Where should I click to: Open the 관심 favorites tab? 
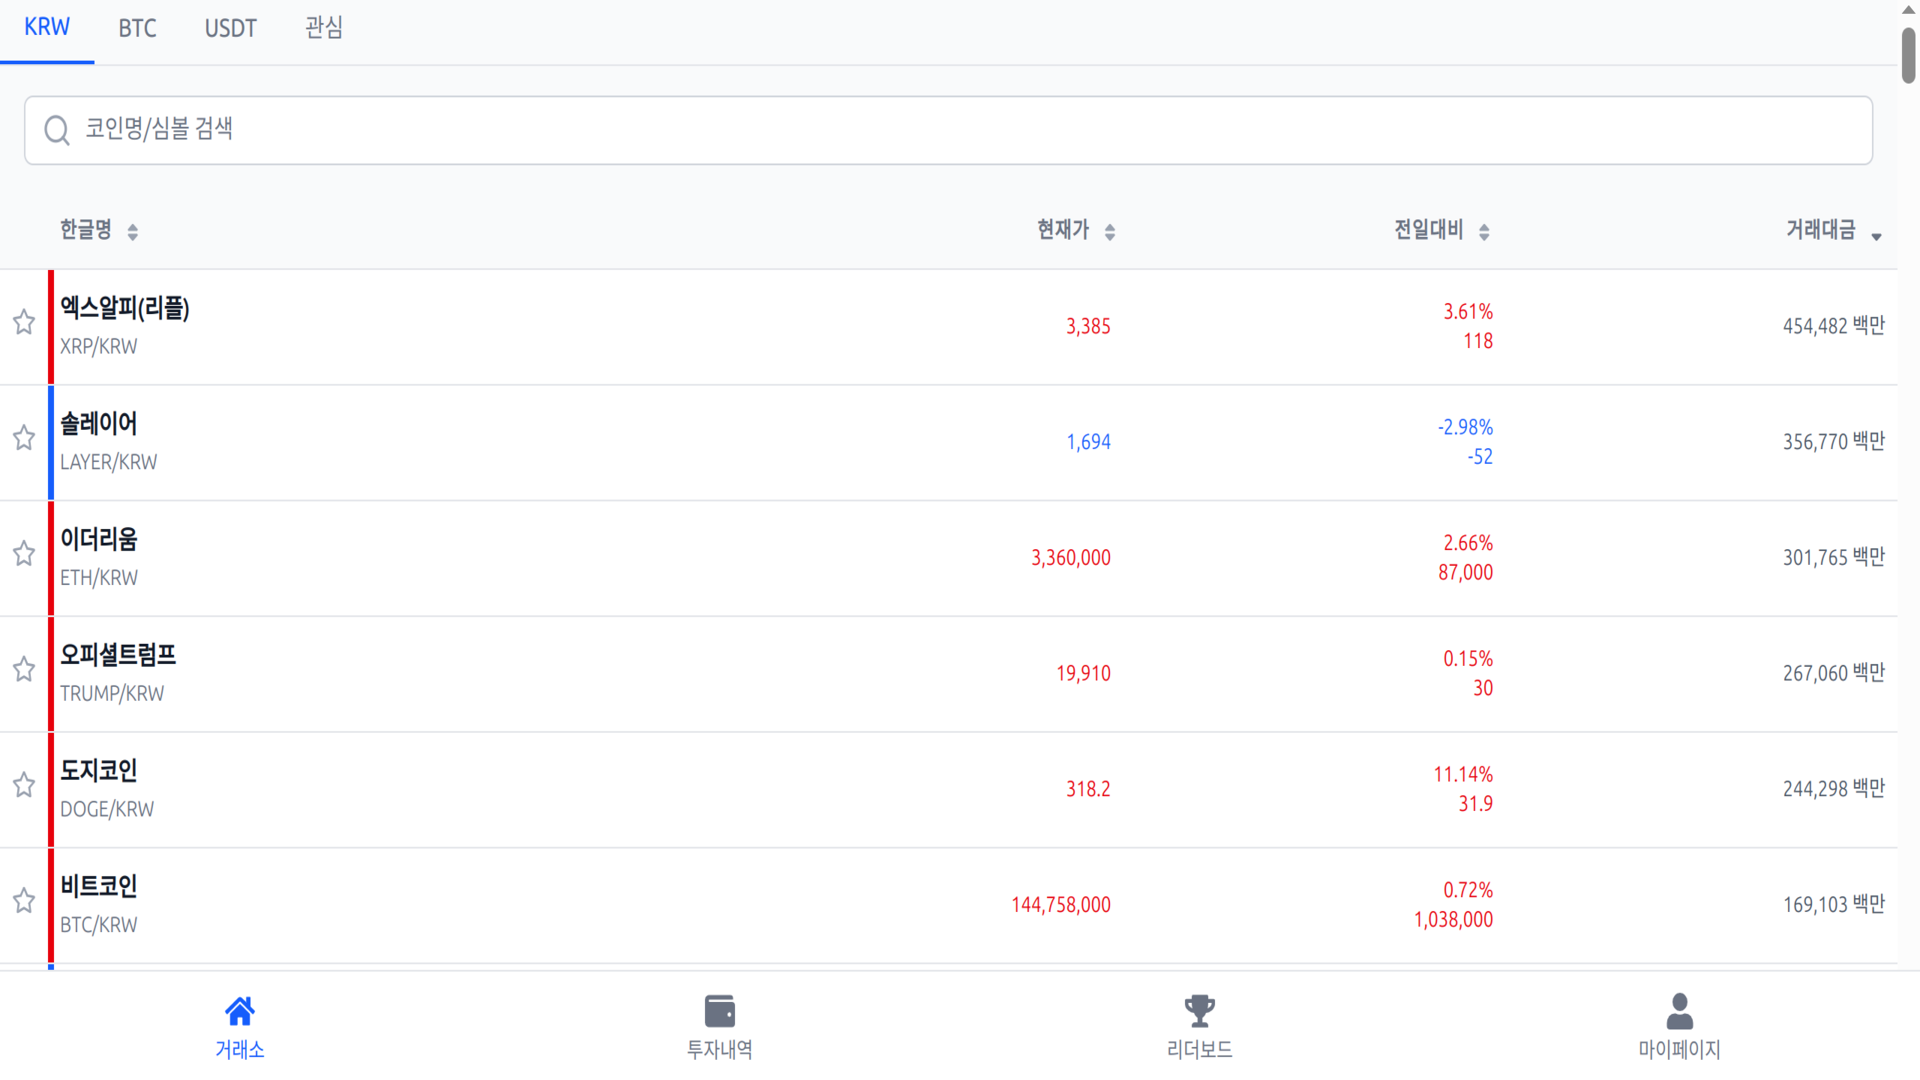(x=324, y=28)
